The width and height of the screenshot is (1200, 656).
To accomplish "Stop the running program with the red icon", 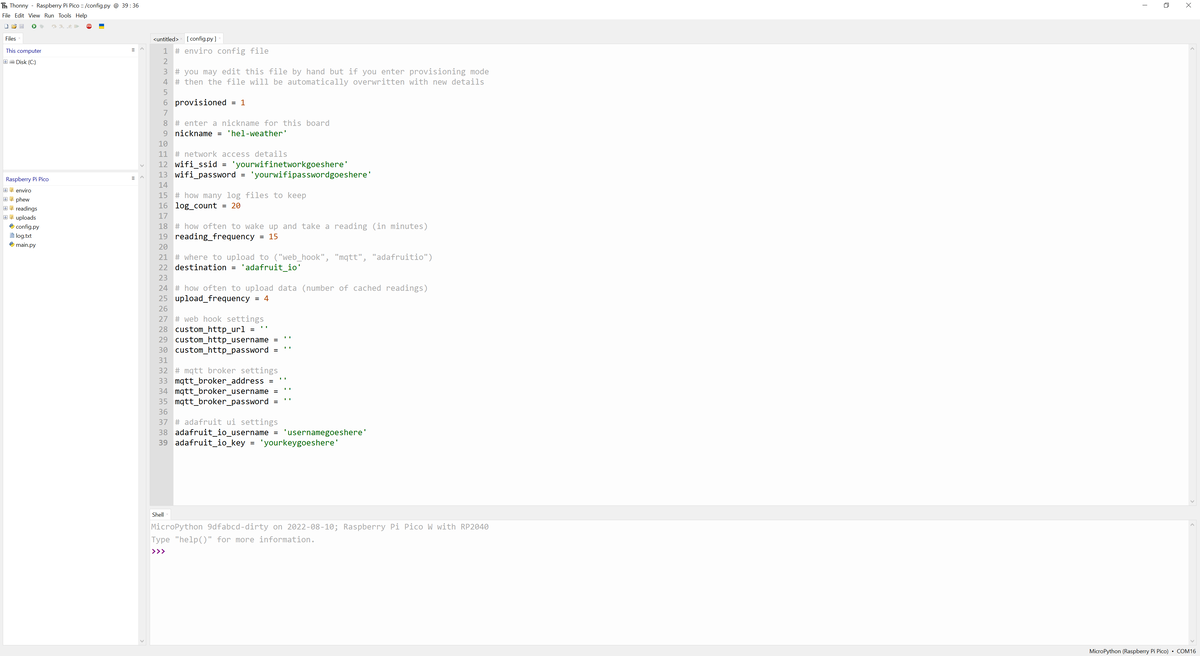I will (x=89, y=25).
